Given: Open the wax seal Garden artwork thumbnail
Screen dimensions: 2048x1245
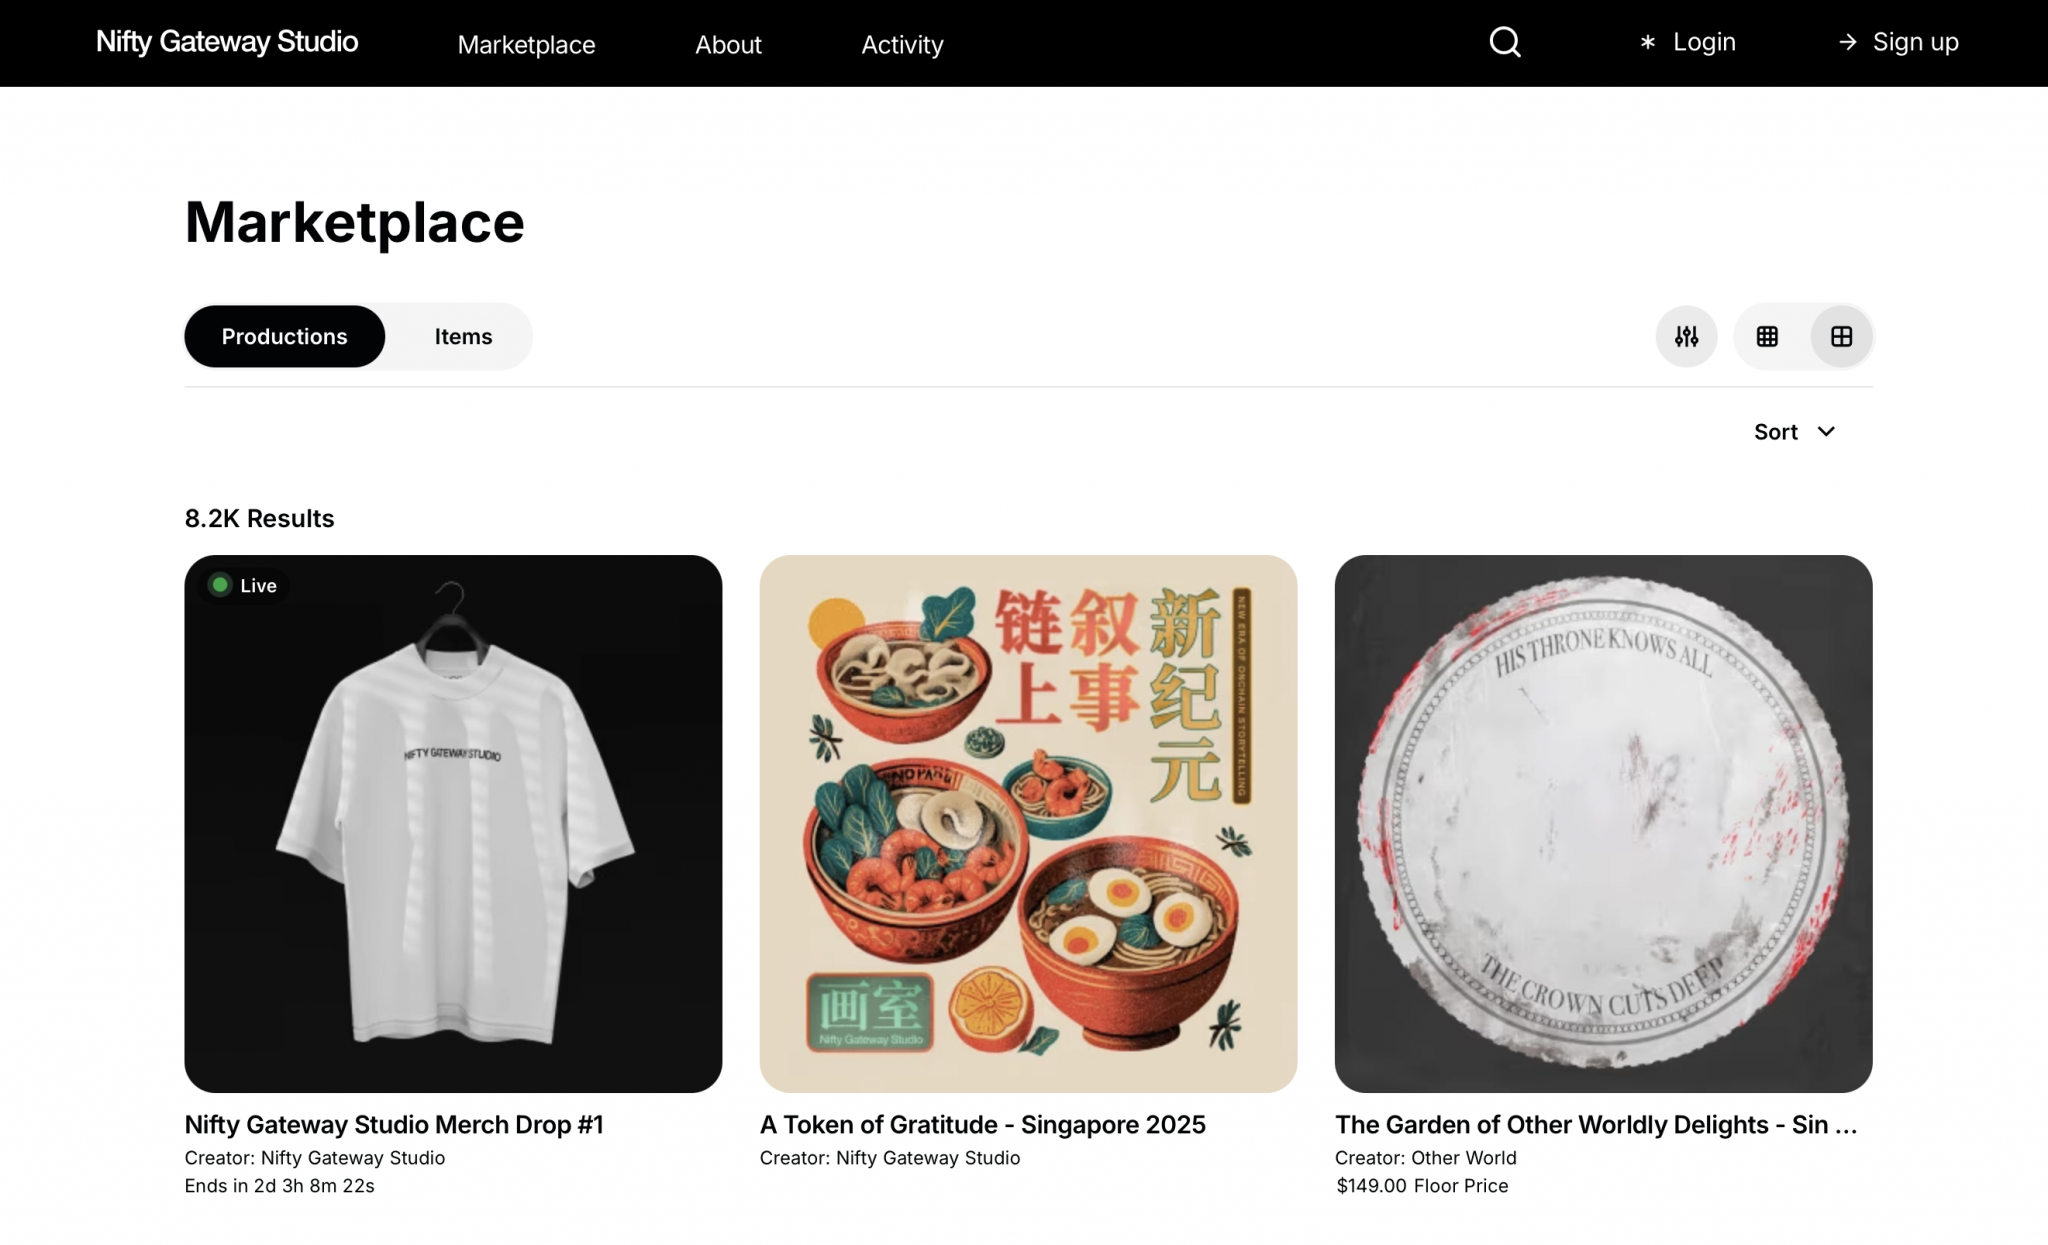Looking at the screenshot, I should pyautogui.click(x=1603, y=823).
